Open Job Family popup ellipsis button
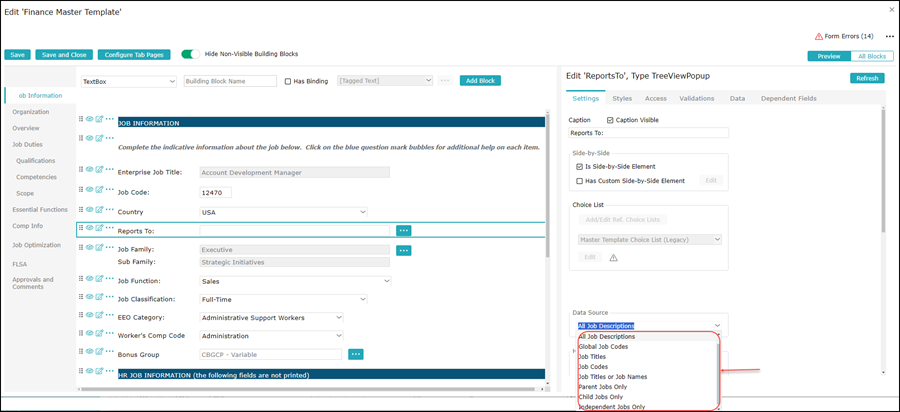900x412 pixels. [x=404, y=250]
